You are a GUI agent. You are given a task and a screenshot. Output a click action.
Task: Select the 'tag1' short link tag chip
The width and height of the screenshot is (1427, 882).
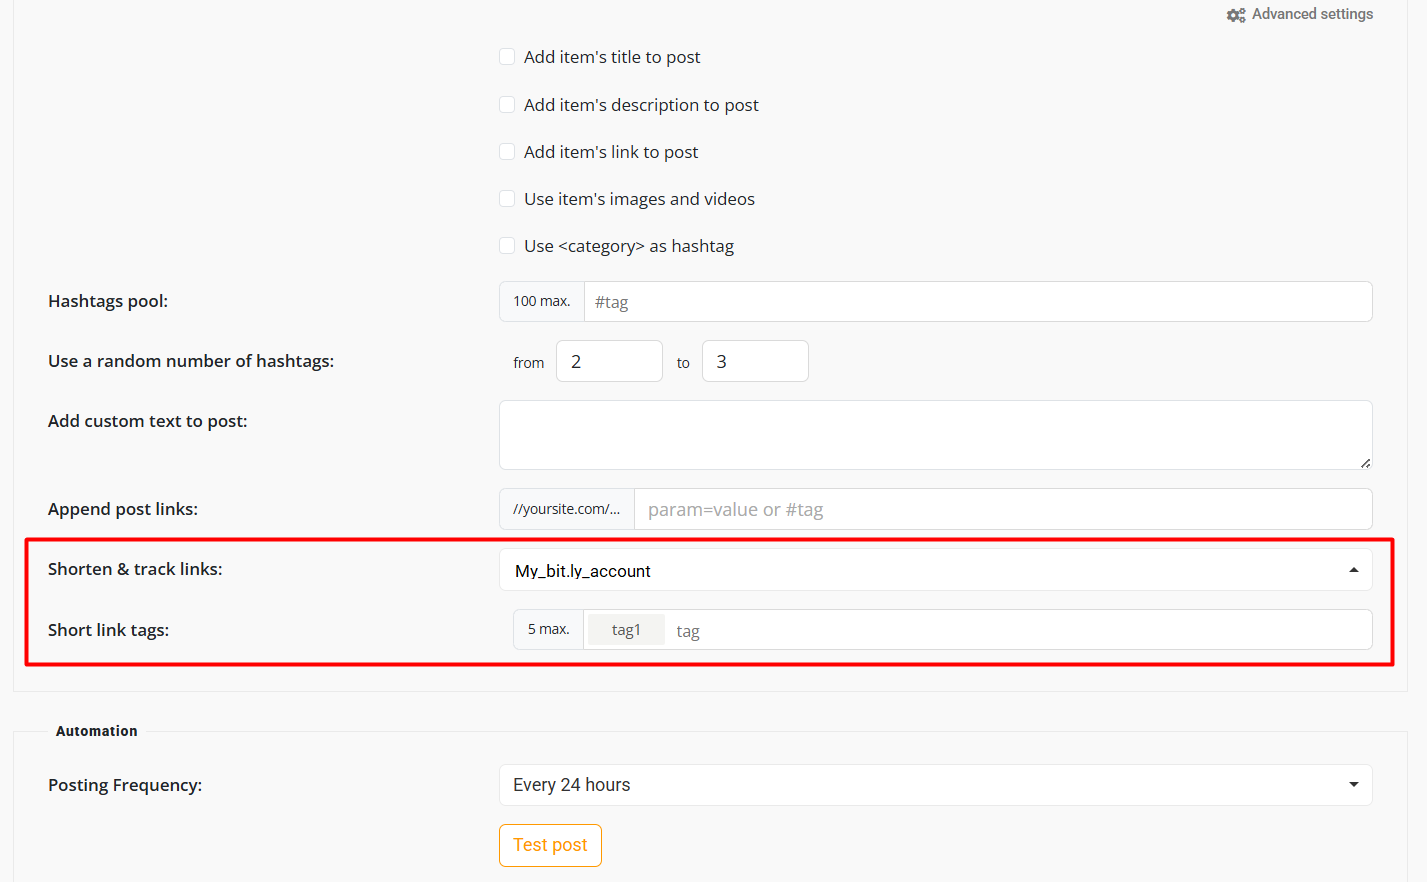[626, 630]
